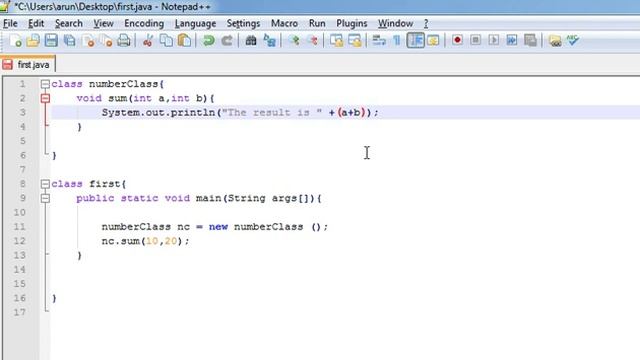The width and height of the screenshot is (640, 360).
Task: Print the document using the printer icon
Action: click(124, 40)
